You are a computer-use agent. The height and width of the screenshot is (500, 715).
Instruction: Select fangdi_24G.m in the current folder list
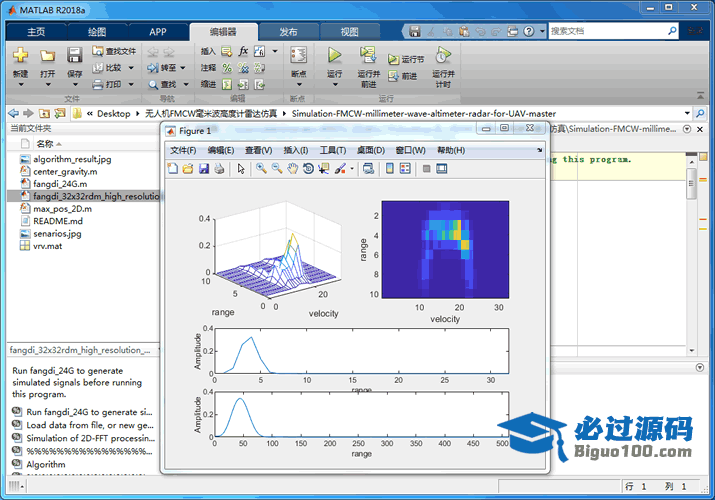[60, 184]
